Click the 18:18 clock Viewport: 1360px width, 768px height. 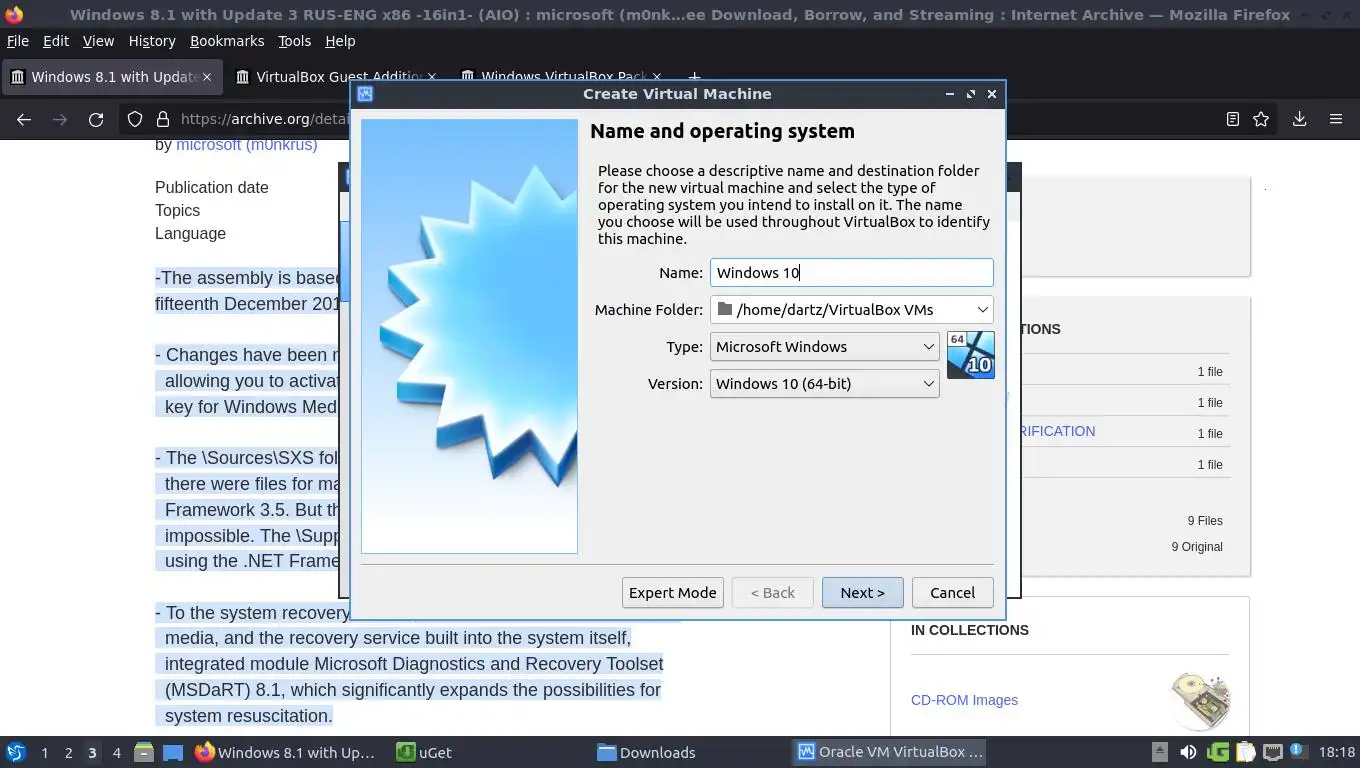click(1337, 752)
